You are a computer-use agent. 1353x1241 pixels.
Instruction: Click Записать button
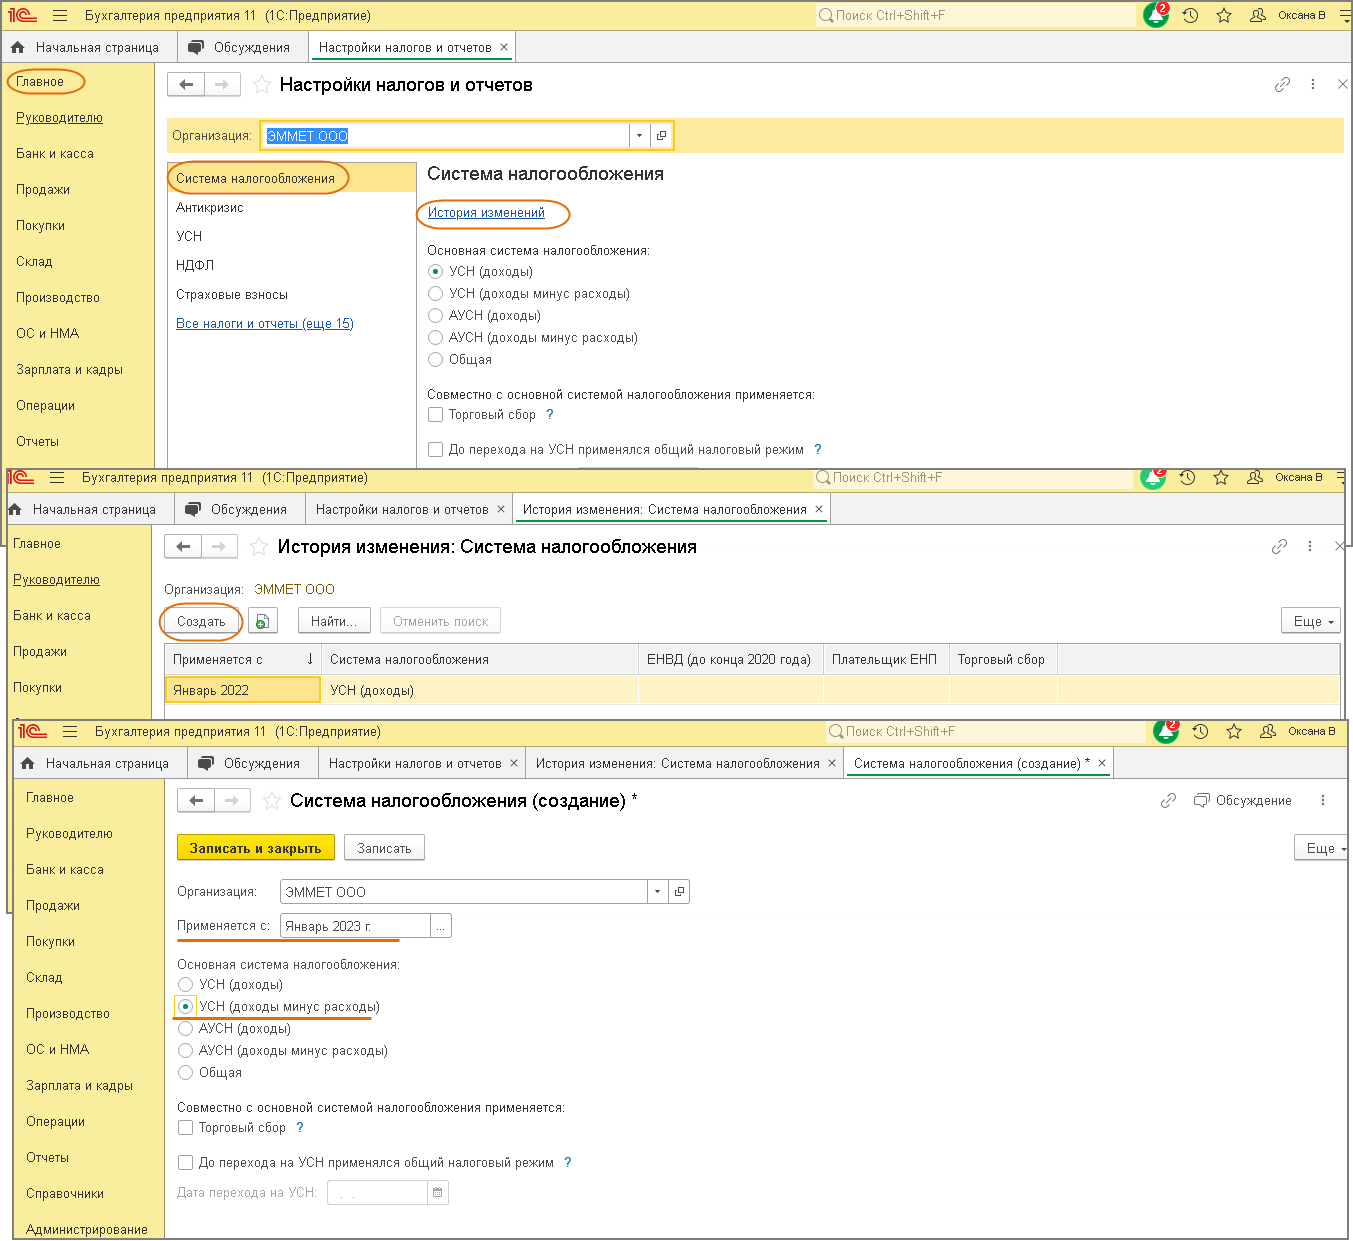(x=384, y=848)
